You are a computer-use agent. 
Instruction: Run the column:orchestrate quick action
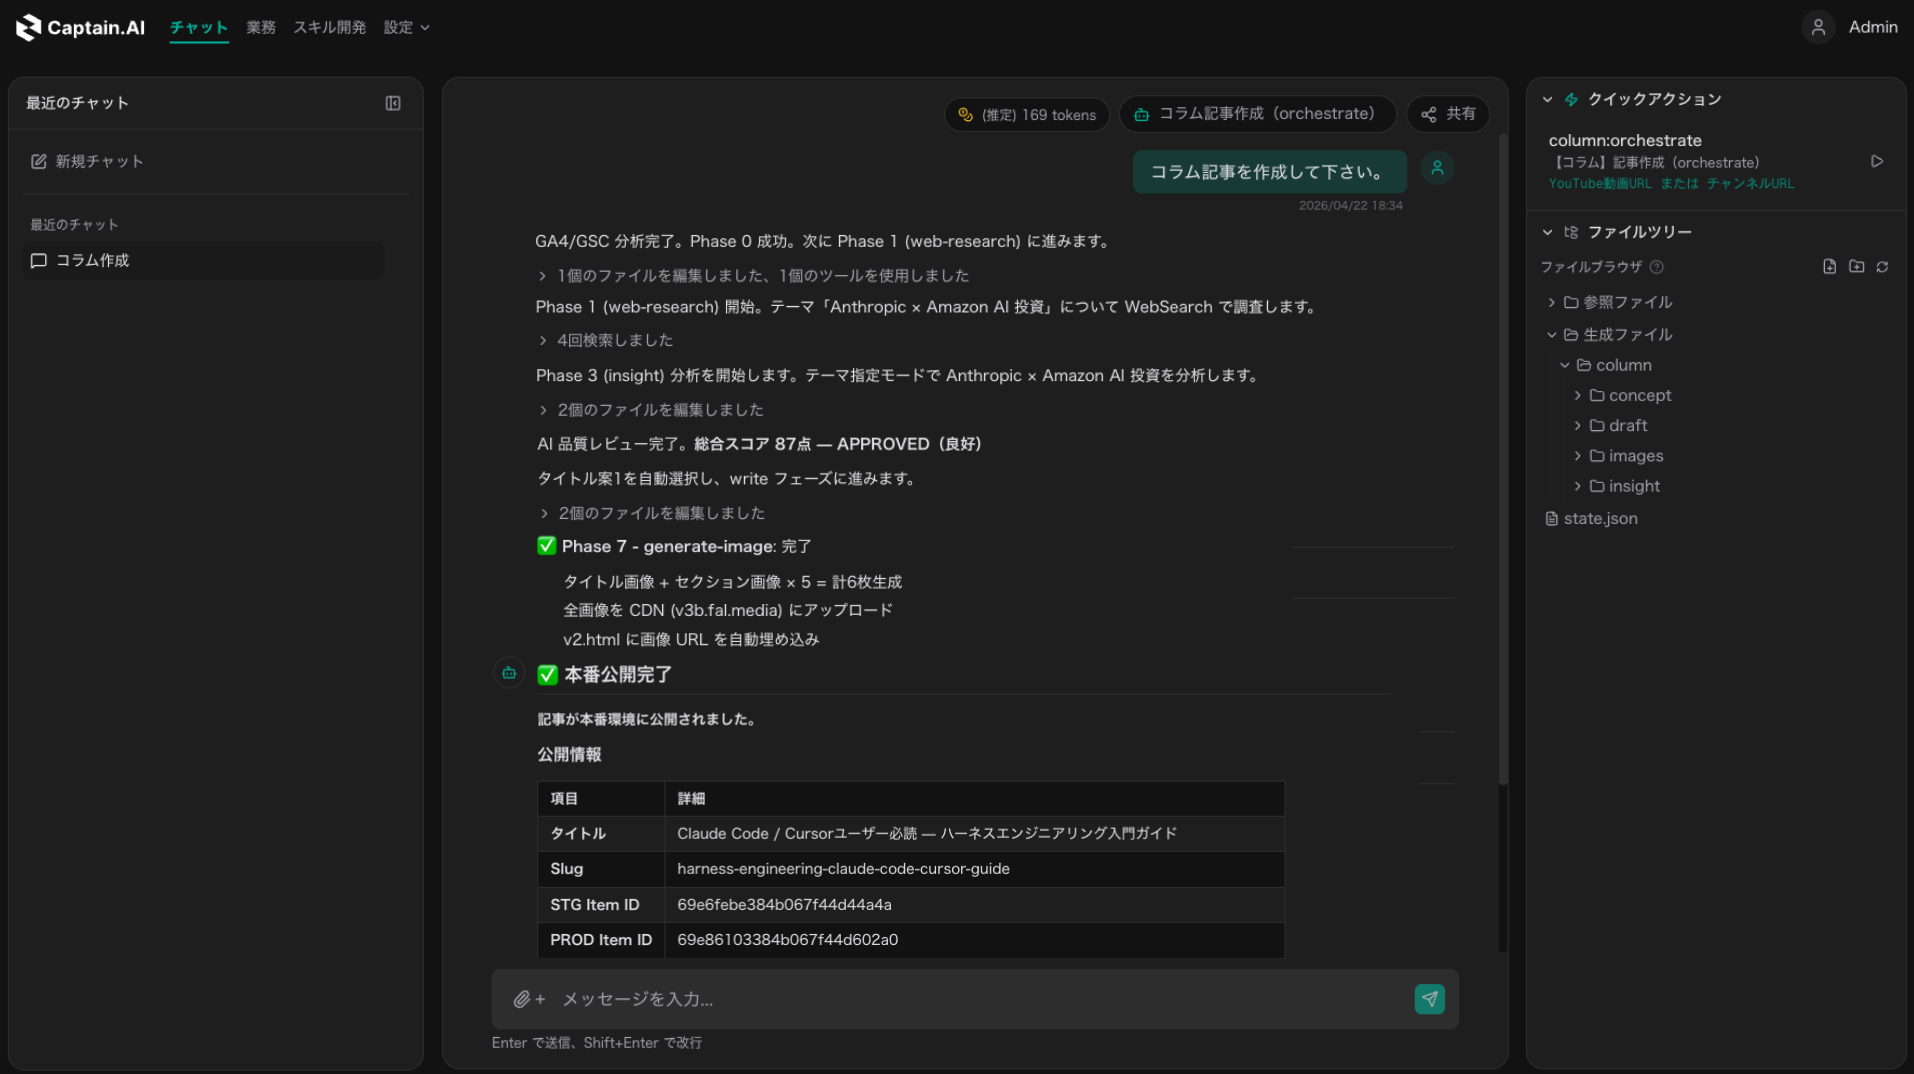tap(1877, 161)
